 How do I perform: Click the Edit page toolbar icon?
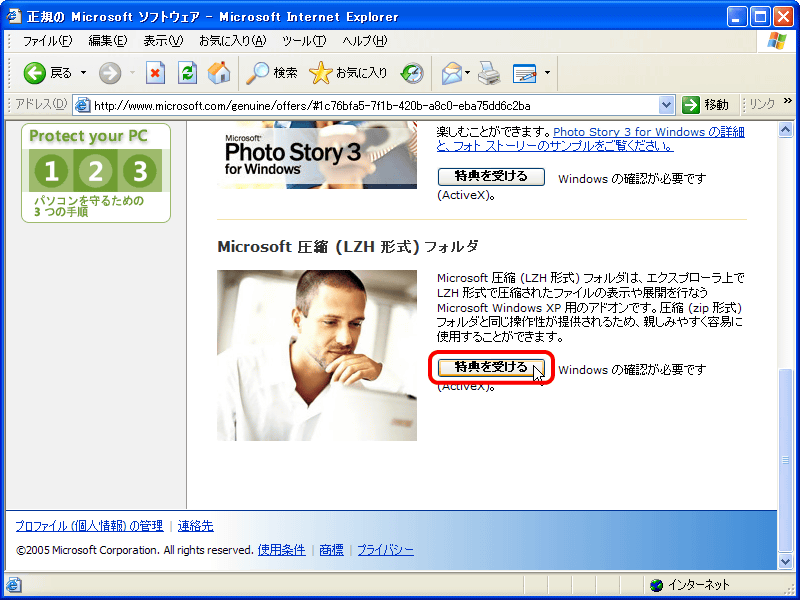click(x=524, y=73)
